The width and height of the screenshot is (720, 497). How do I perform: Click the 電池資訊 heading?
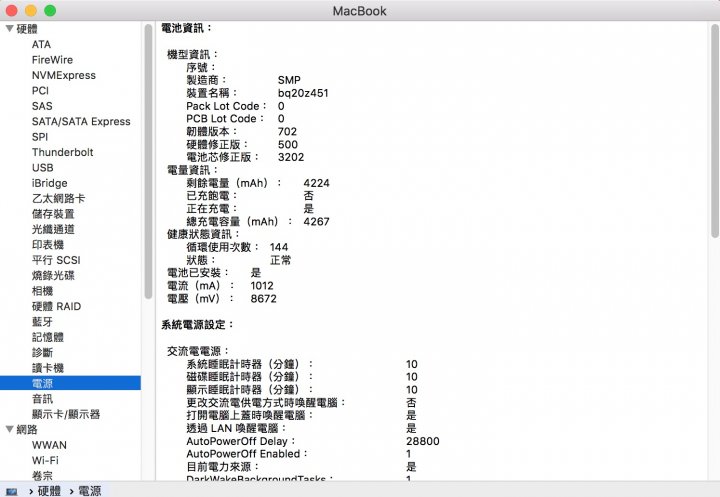point(186,28)
